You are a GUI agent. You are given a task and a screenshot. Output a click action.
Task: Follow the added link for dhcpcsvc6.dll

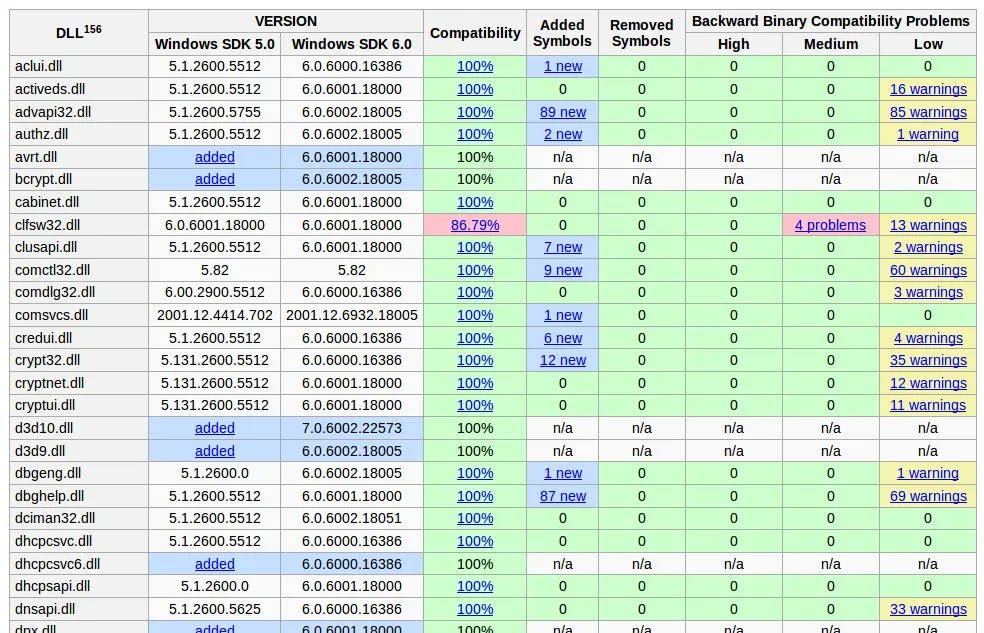coord(215,563)
